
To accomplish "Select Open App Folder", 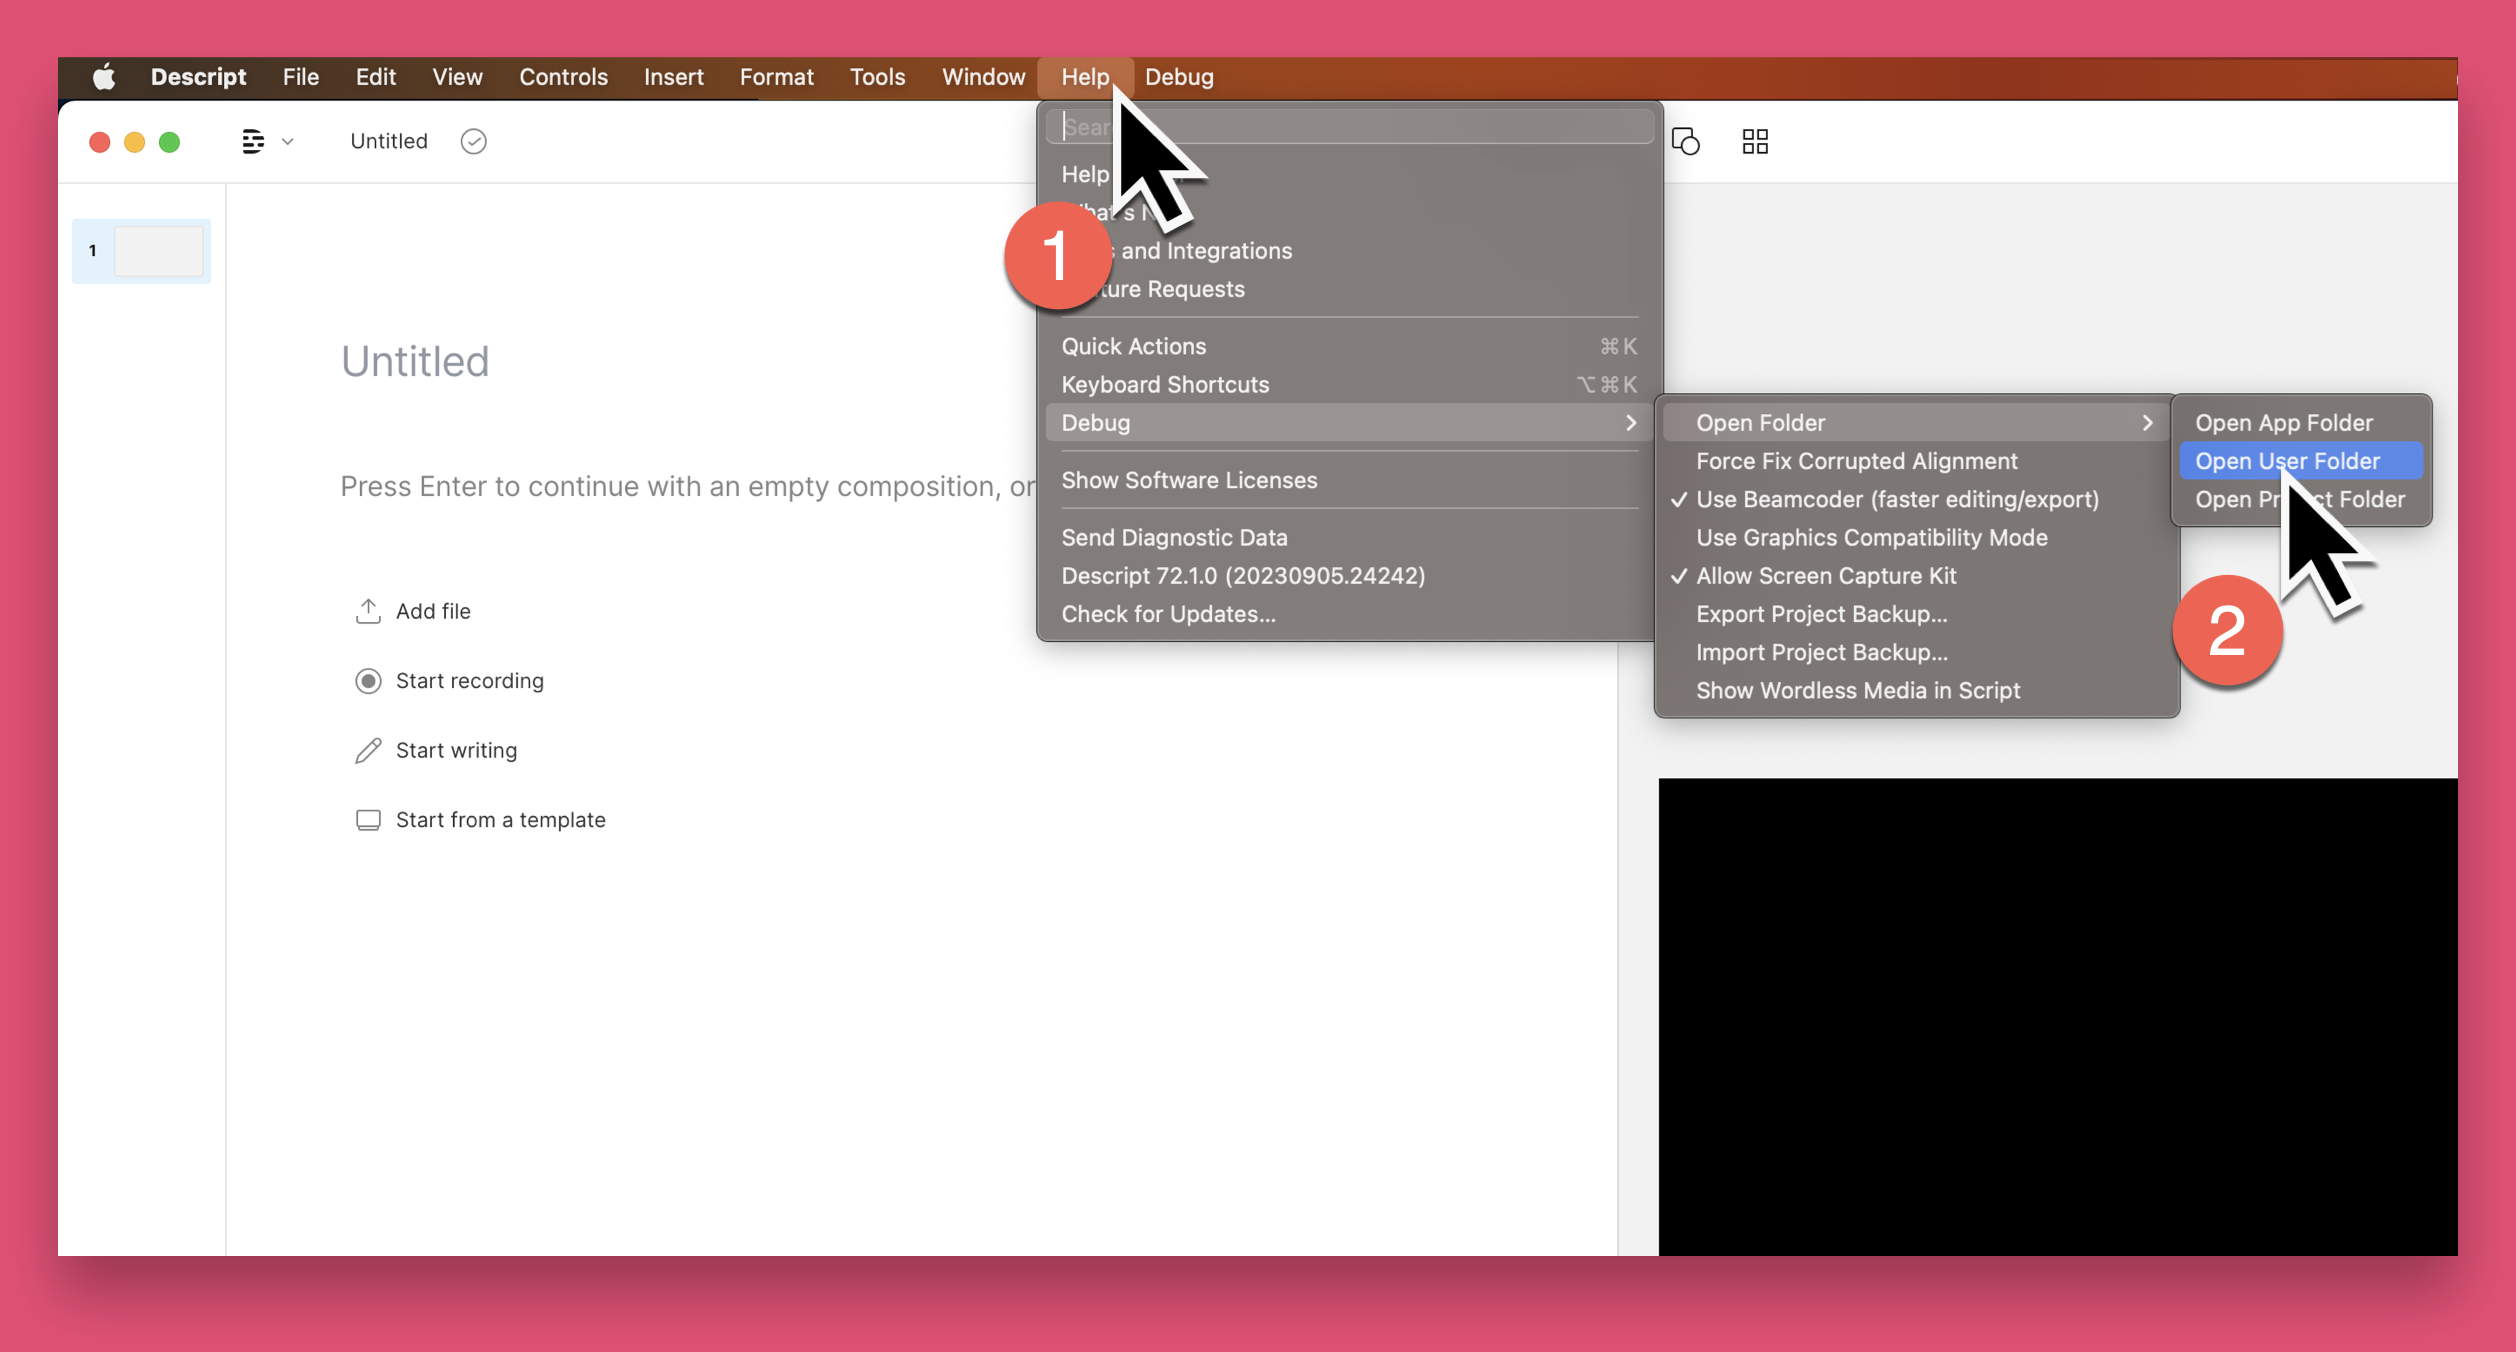I will click(x=2301, y=422).
